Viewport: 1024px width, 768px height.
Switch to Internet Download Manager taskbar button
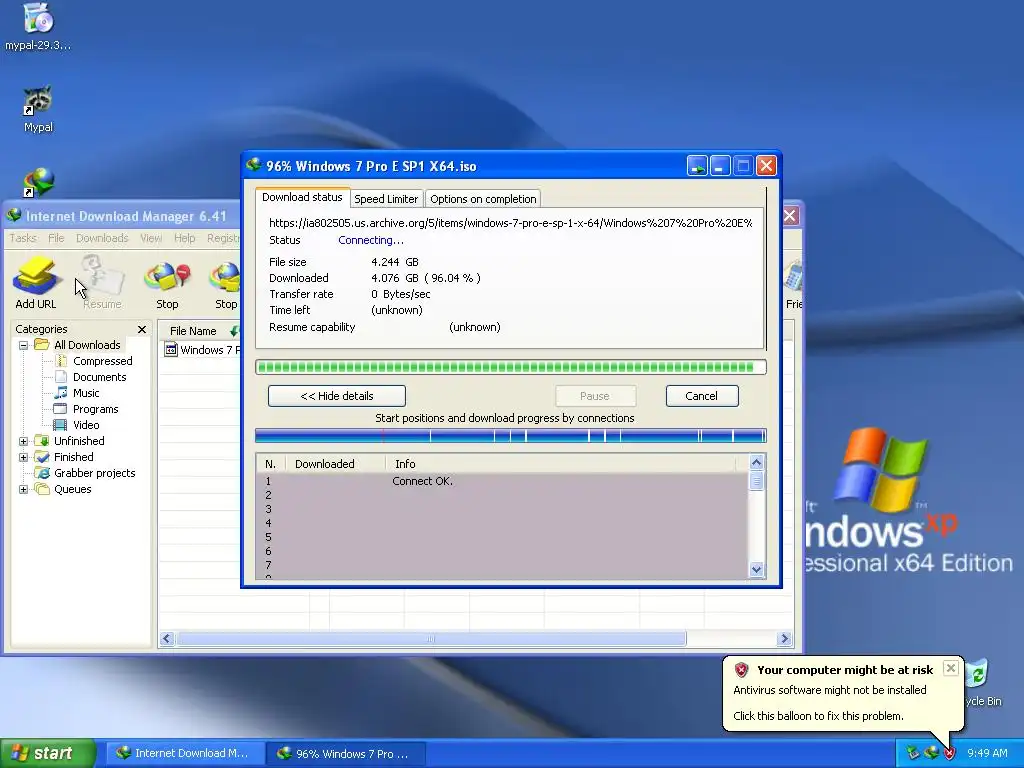pos(185,753)
